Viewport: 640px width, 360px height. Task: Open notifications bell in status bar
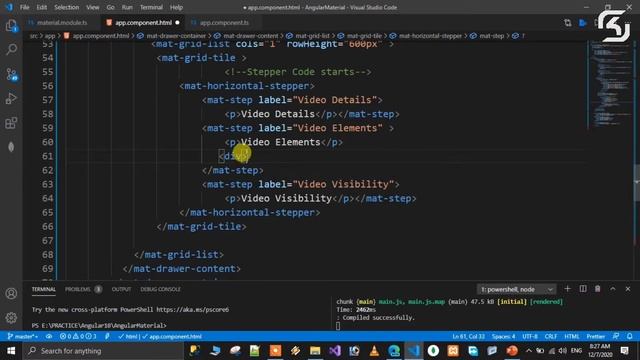pyautogui.click(x=630, y=337)
